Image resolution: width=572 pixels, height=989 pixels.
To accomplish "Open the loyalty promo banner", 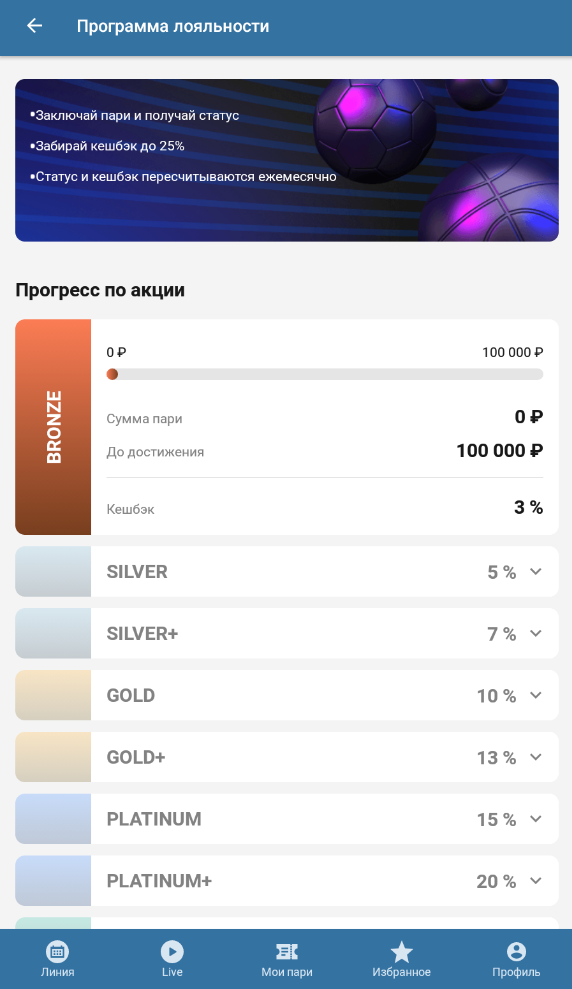I will (287, 160).
